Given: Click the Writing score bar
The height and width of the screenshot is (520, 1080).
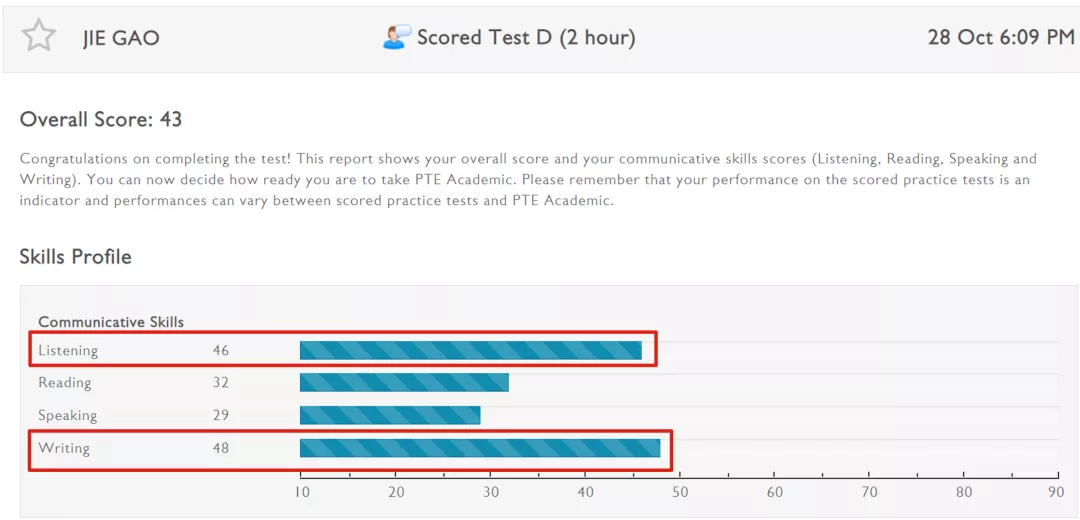Looking at the screenshot, I should tap(480, 448).
